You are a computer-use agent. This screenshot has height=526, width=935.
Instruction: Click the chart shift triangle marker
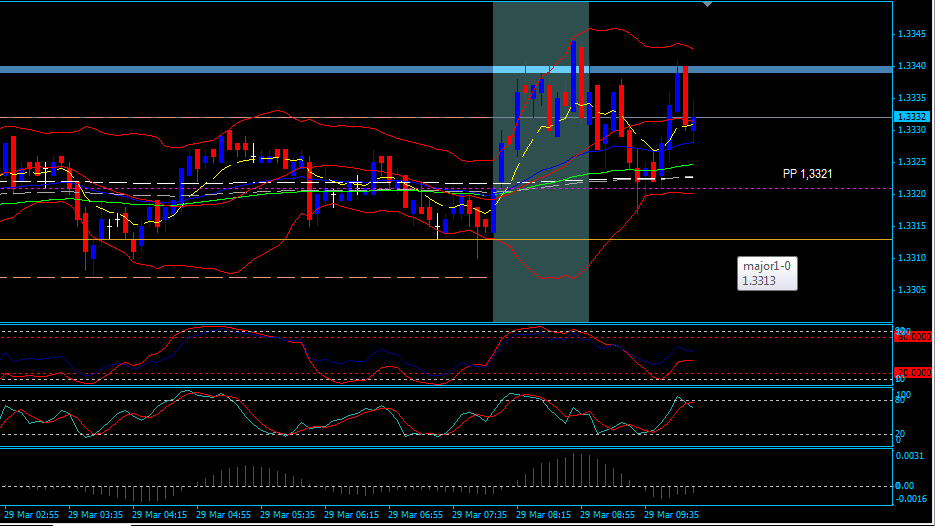(x=707, y=4)
